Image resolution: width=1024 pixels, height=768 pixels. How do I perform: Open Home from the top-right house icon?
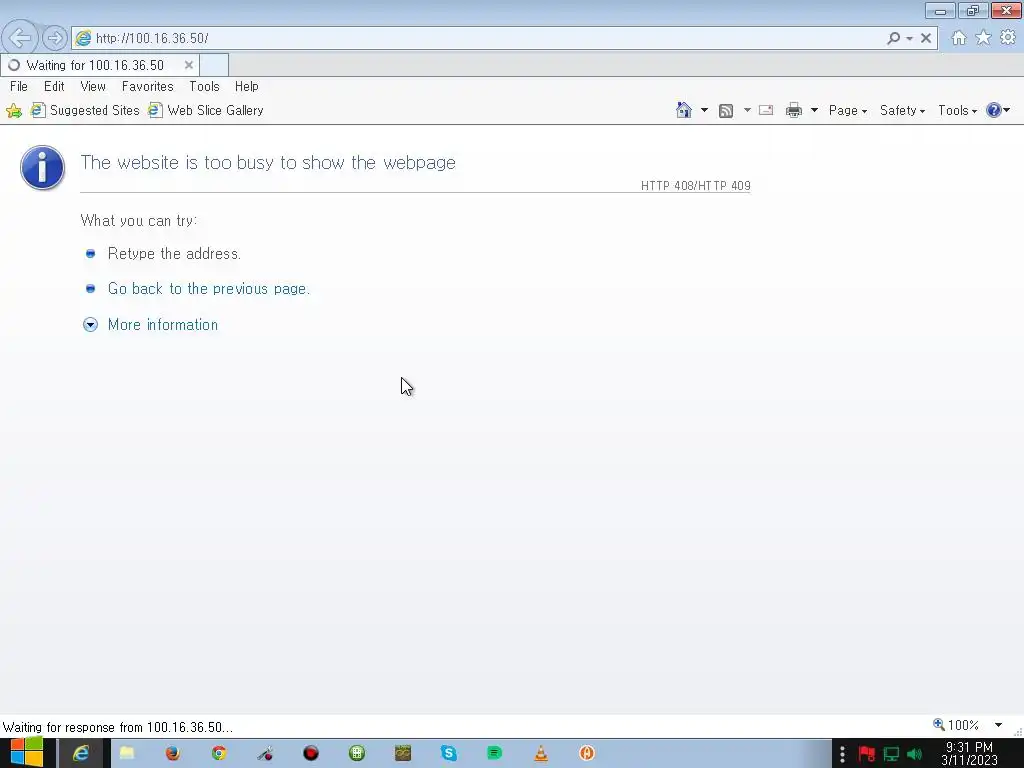(x=959, y=38)
